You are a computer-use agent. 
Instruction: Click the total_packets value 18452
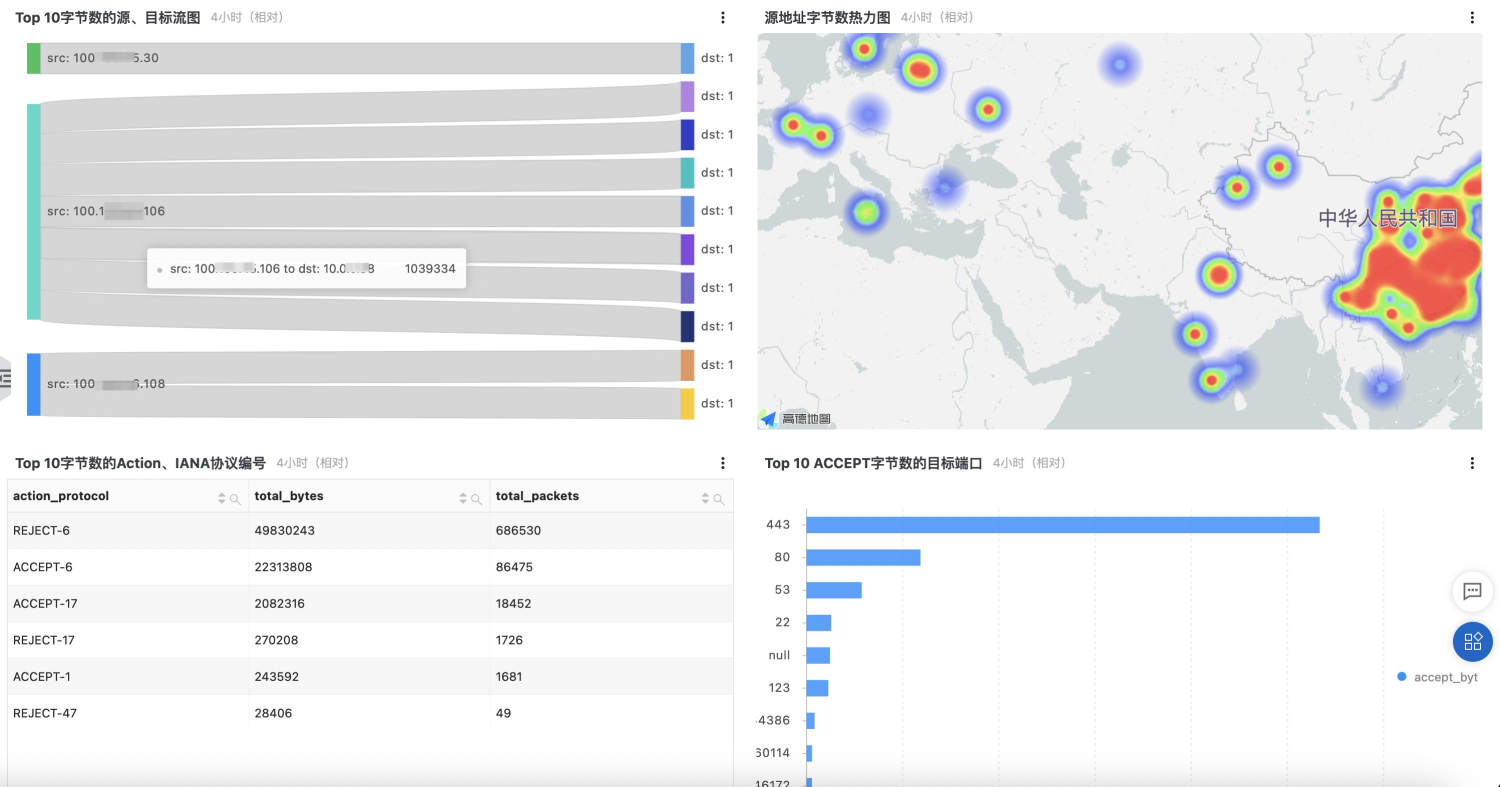[x=515, y=604]
